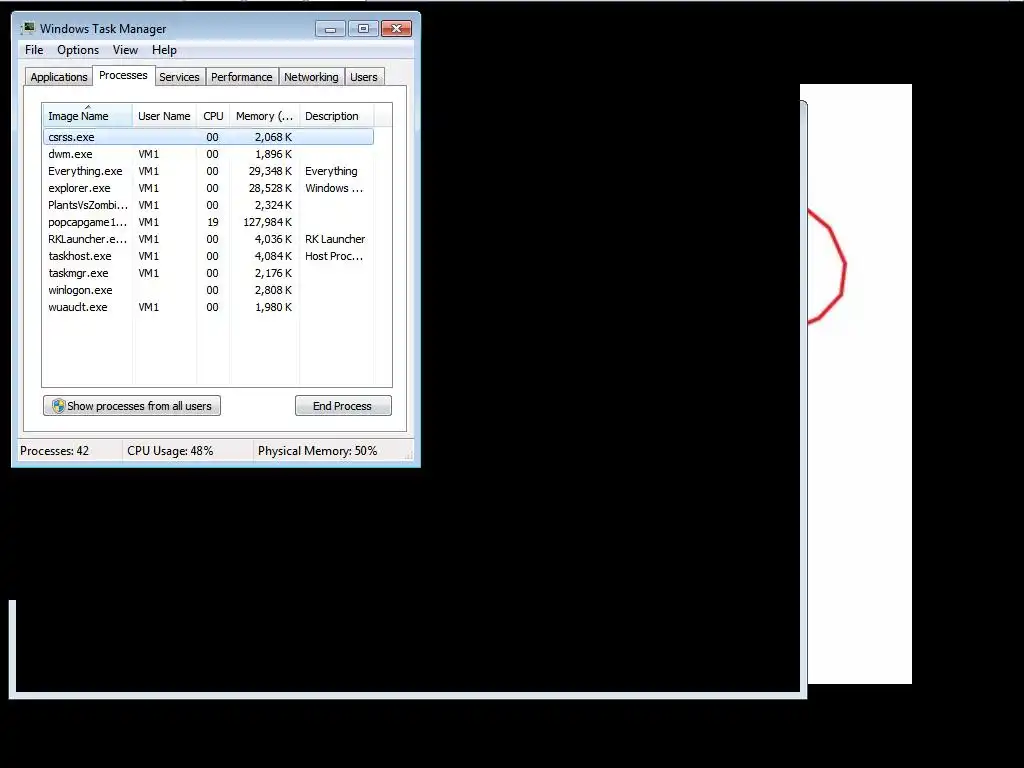This screenshot has width=1024, height=768.
Task: Switch to the Services tab
Action: [180, 77]
